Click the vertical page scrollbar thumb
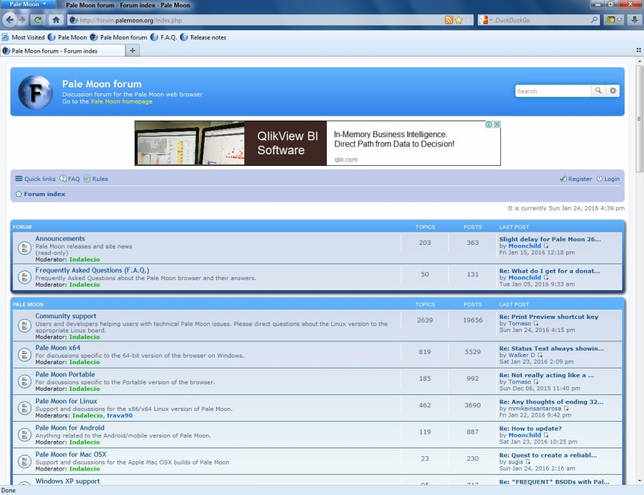The image size is (644, 495). [x=639, y=119]
